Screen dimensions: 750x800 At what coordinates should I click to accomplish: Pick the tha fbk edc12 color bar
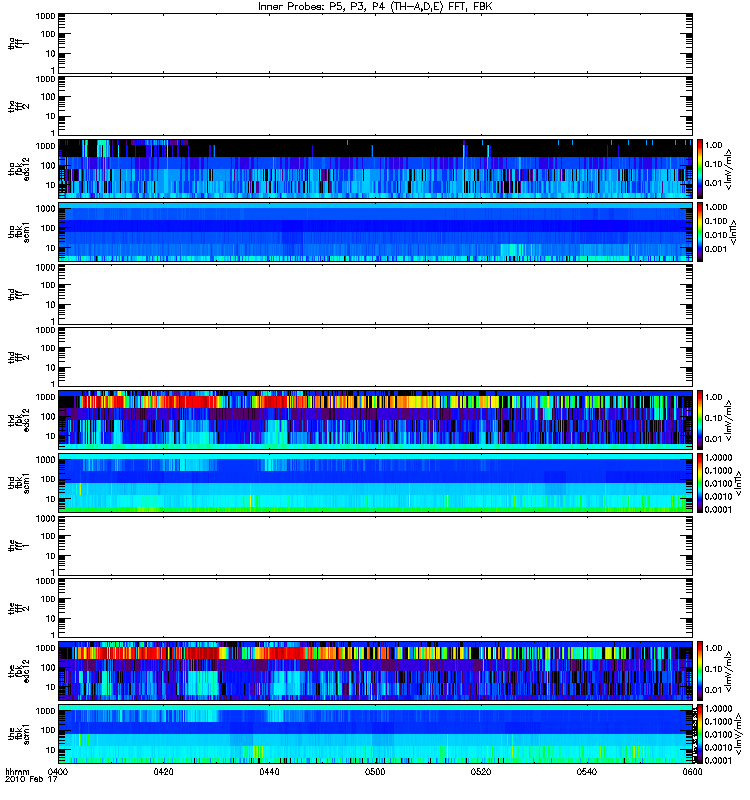point(700,169)
